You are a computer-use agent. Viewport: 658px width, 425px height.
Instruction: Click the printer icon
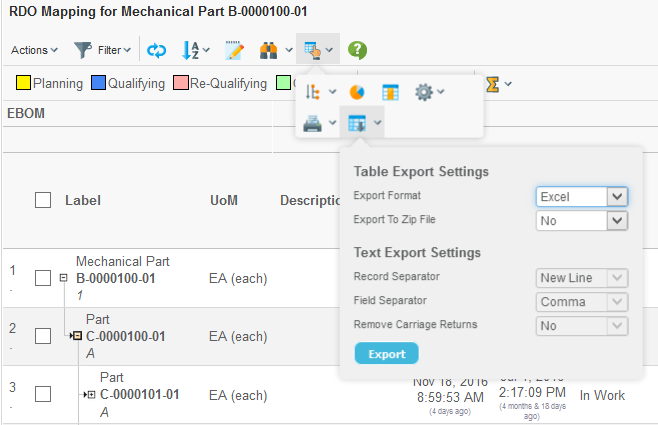(x=313, y=123)
